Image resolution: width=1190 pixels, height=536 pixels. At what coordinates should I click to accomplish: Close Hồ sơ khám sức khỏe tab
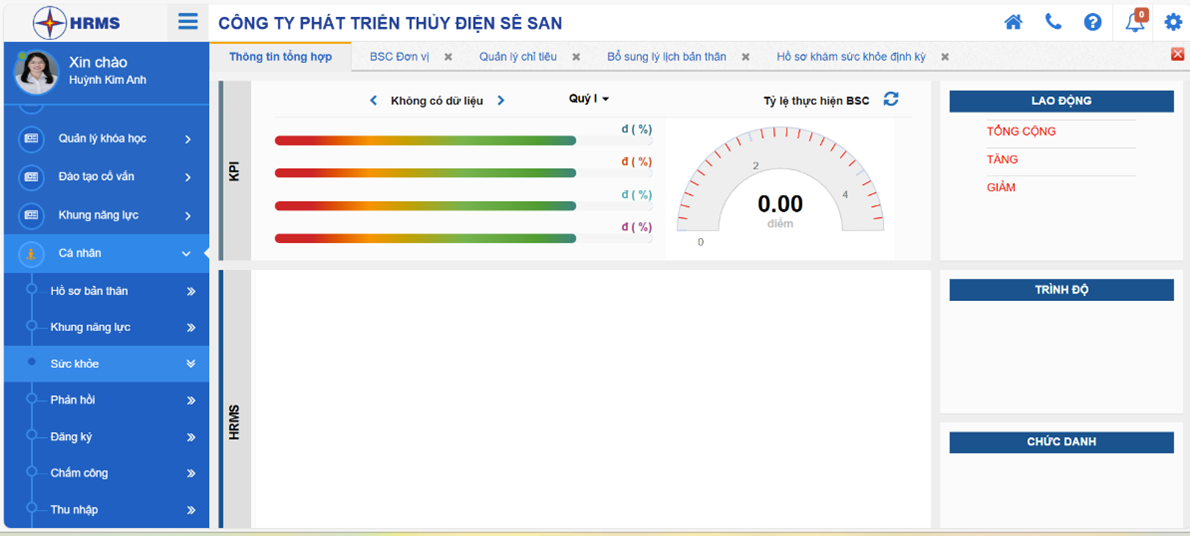tap(945, 57)
